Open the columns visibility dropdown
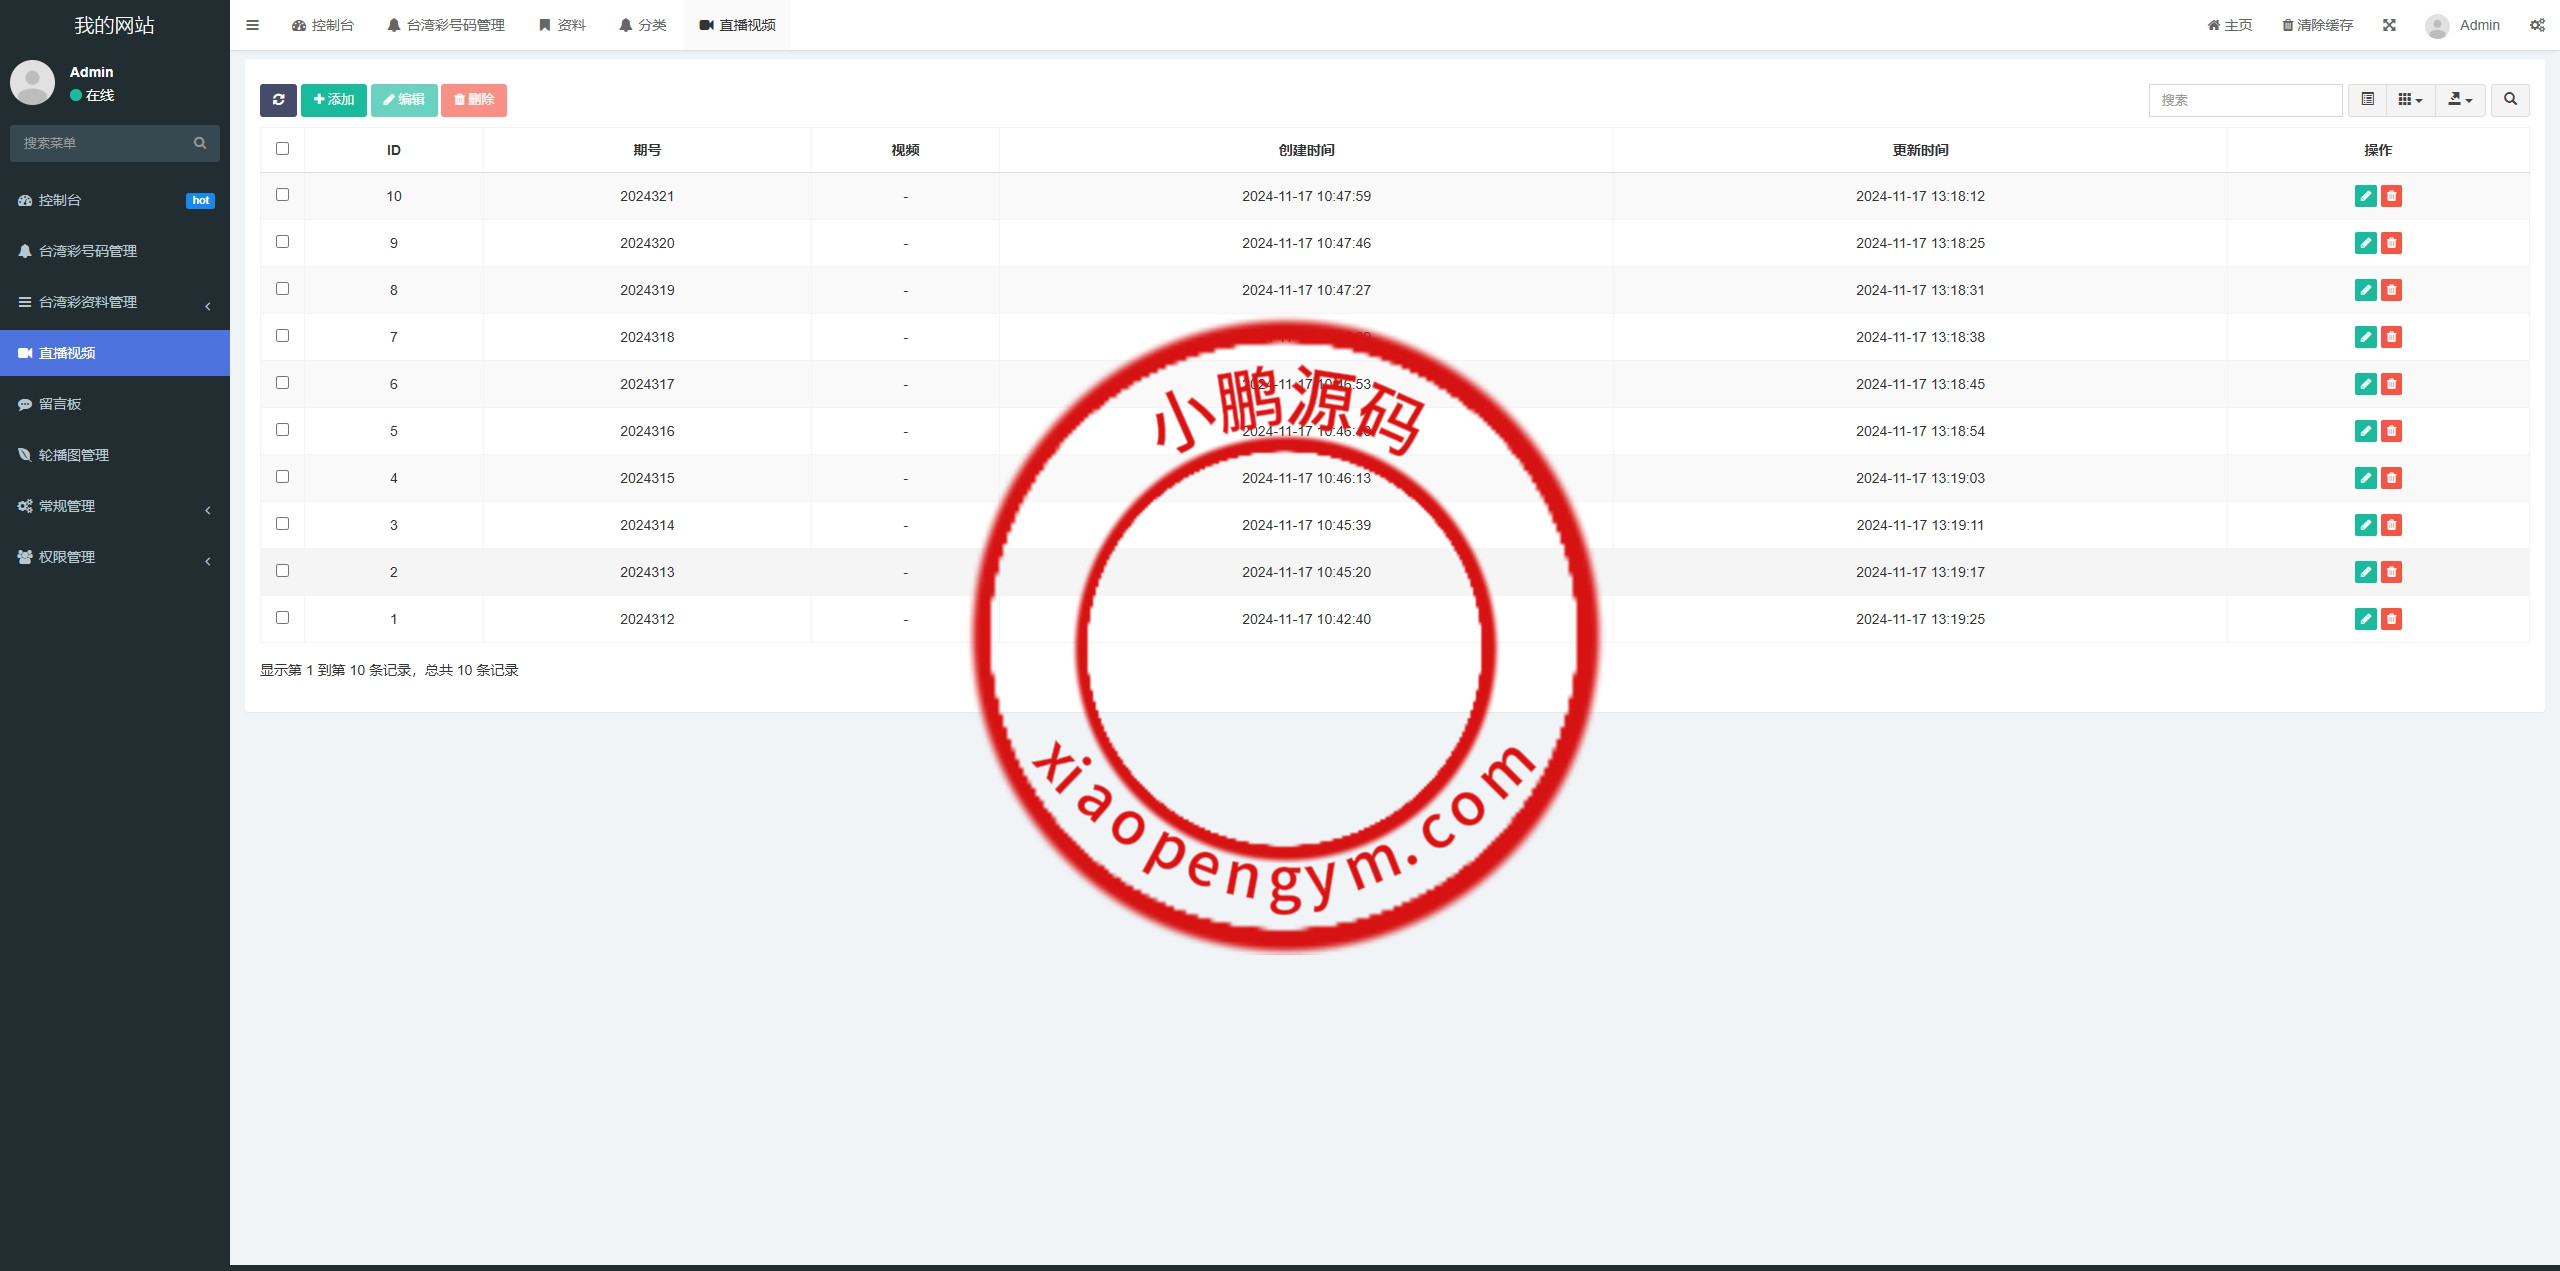The height and width of the screenshot is (1271, 2560). (2410, 100)
